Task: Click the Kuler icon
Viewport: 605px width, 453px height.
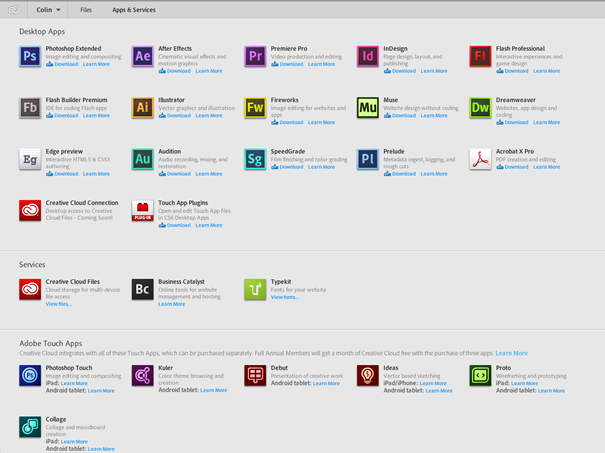Action: click(143, 375)
